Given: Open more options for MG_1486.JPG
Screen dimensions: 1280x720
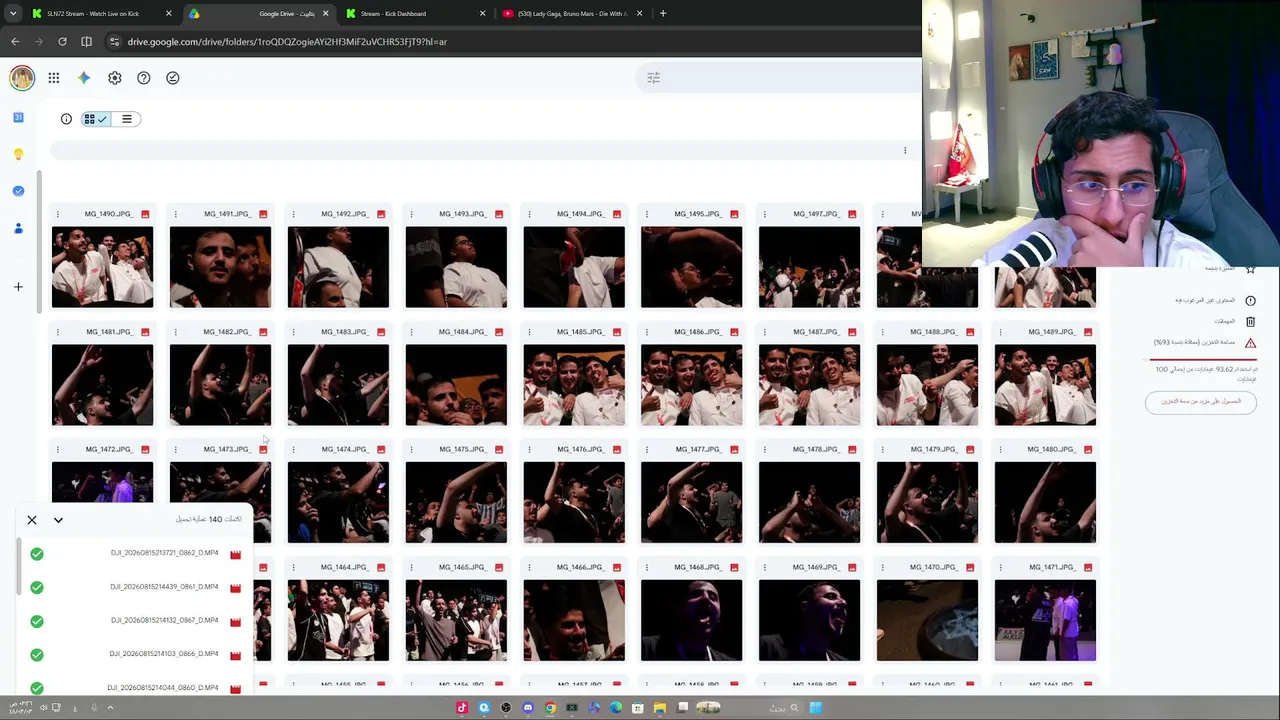Looking at the screenshot, I should 646,332.
